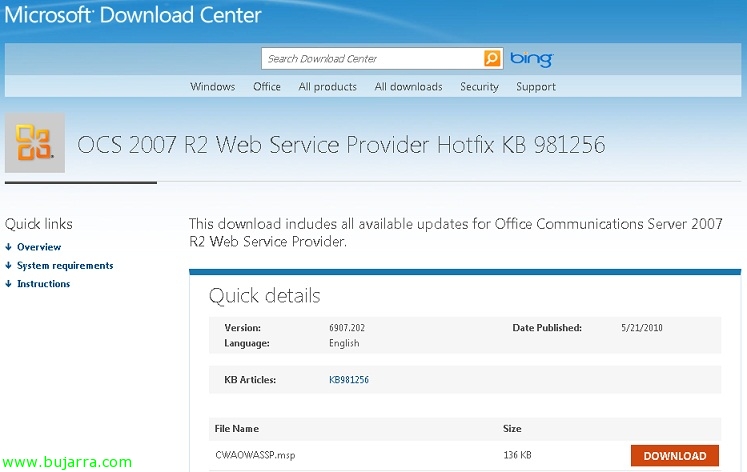Viewport: 747px width, 472px height.
Task: Open the Office navigation menu
Action: [x=267, y=87]
